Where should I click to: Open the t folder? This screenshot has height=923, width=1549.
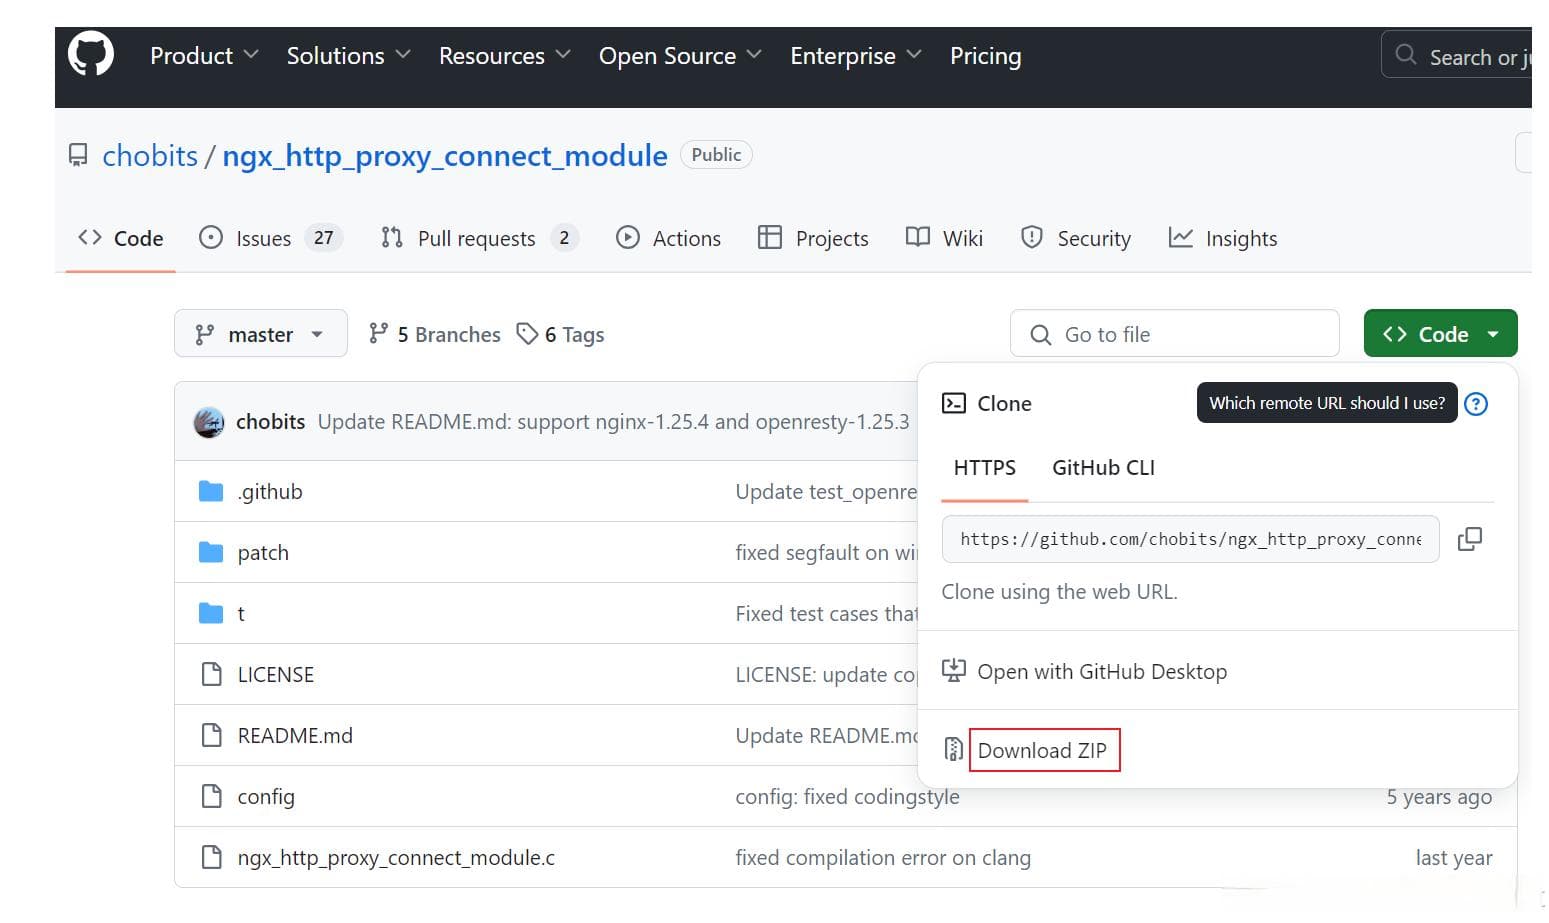tap(241, 614)
